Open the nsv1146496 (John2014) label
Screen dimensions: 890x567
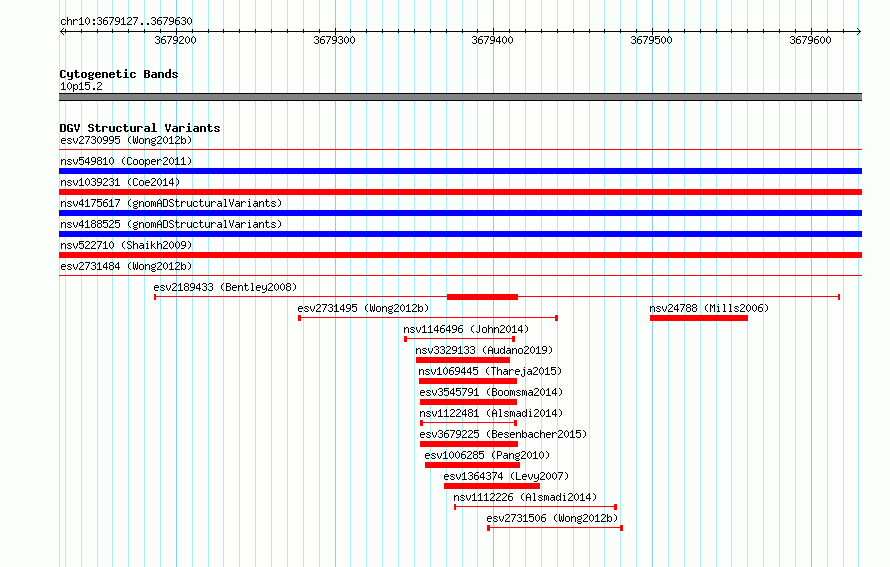(x=466, y=329)
